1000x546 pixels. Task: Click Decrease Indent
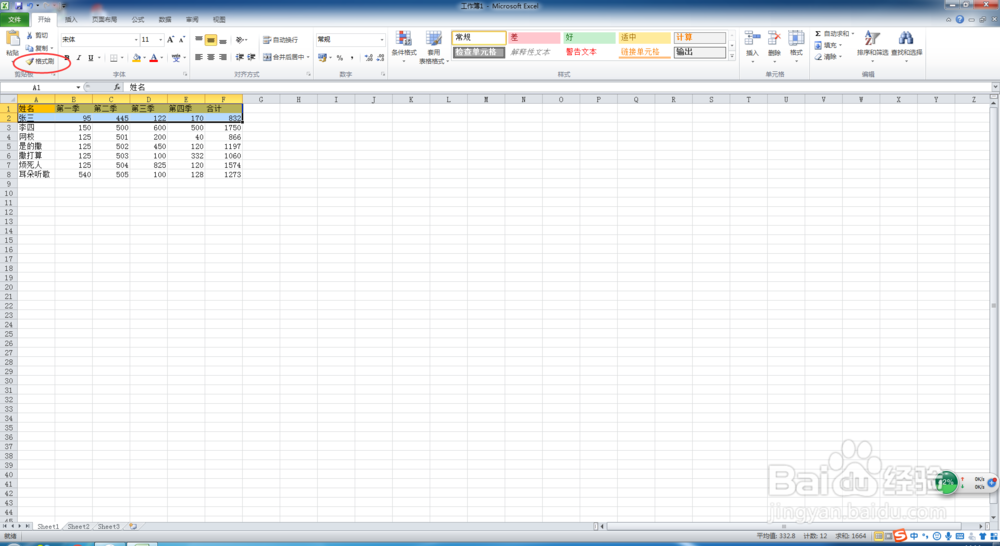click(x=240, y=57)
